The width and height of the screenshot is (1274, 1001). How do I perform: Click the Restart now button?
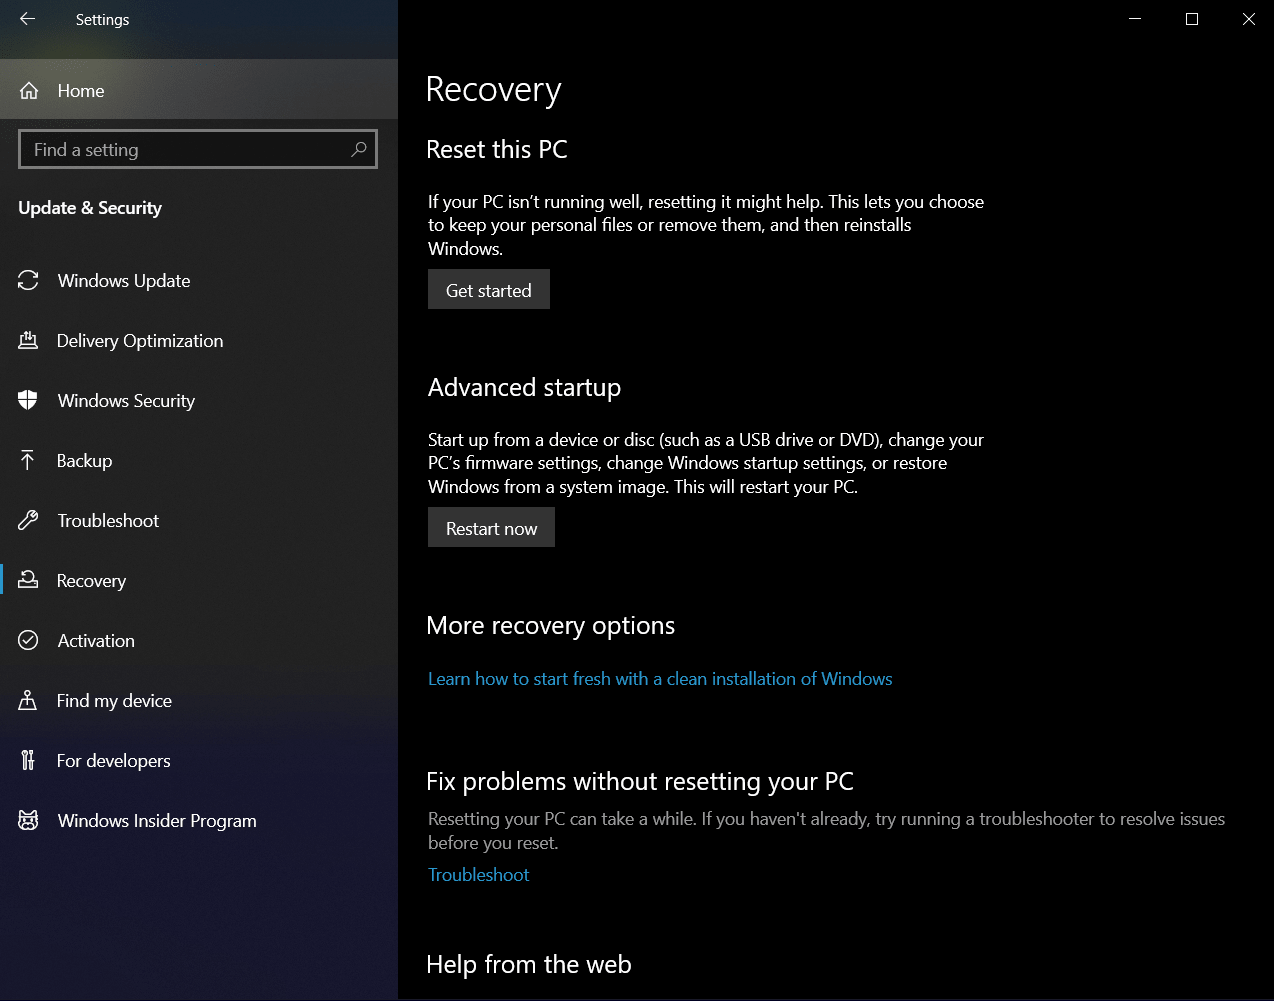click(491, 528)
